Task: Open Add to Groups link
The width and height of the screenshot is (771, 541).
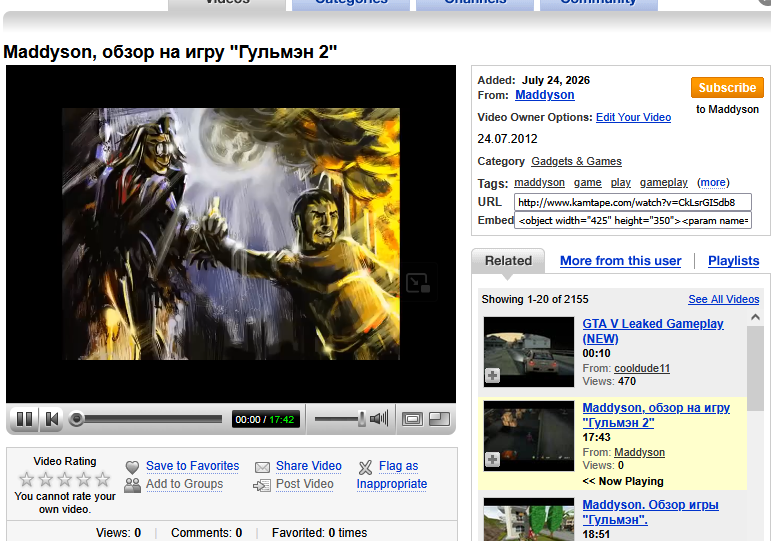Action: click(184, 484)
